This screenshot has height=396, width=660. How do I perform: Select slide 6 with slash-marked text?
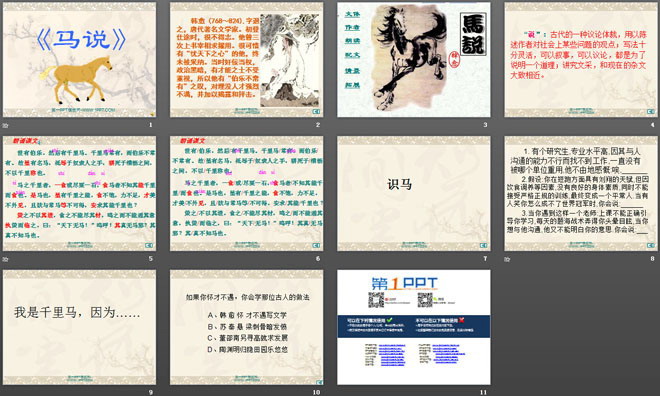coord(247,194)
